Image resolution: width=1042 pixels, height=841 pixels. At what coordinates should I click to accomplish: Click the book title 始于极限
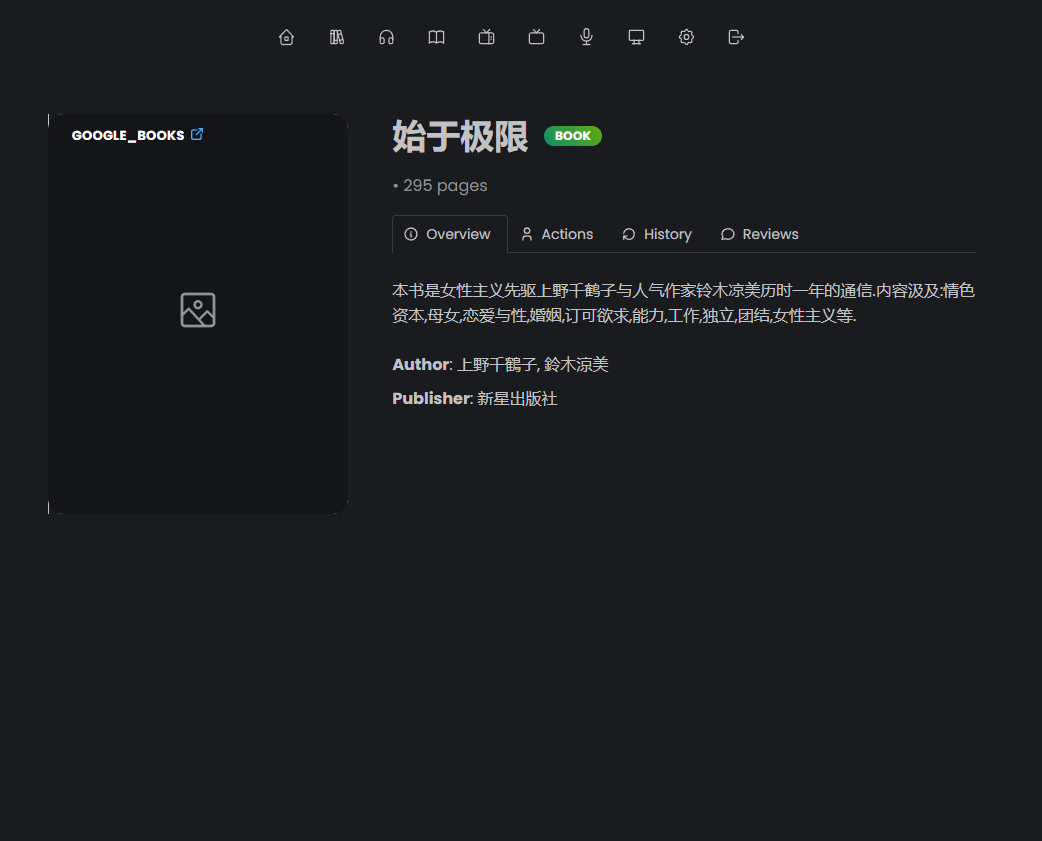[460, 137]
